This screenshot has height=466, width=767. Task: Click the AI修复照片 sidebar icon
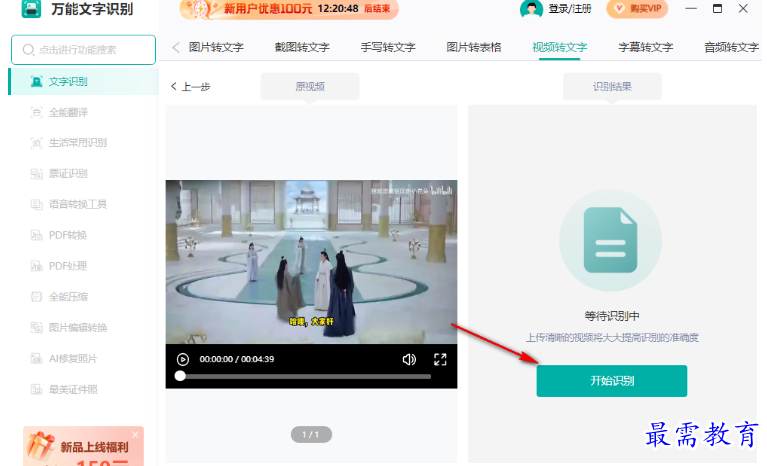coord(37,358)
